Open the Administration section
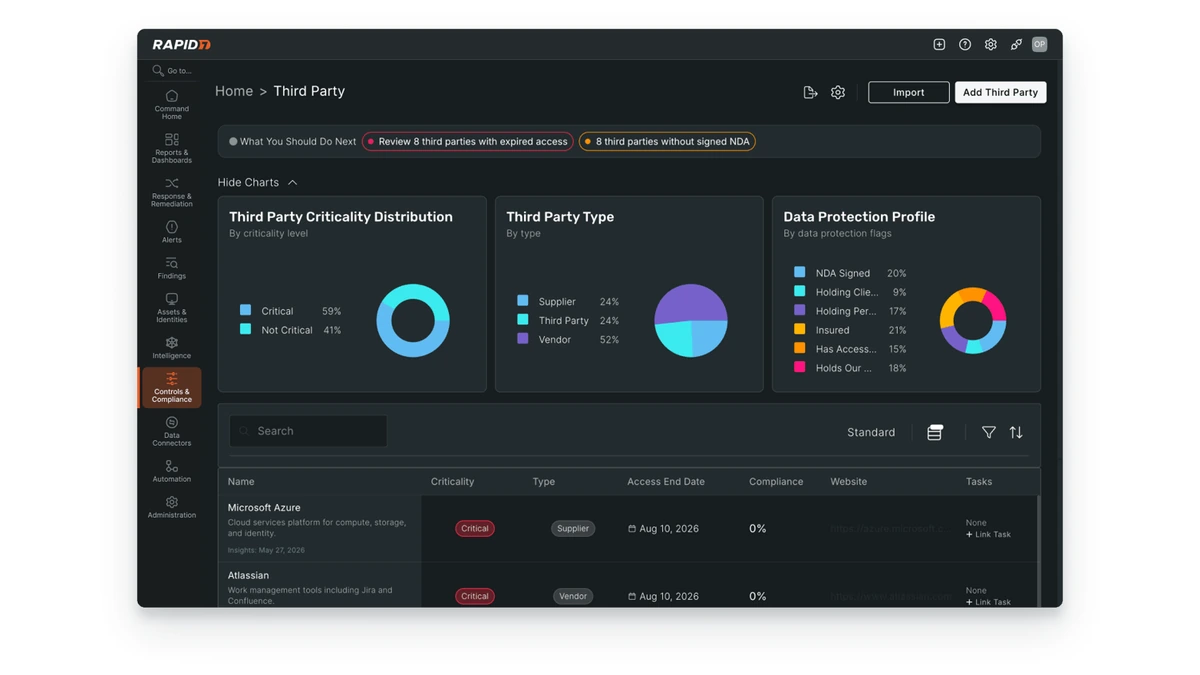Screen dimensions: 1200x675 pos(171,507)
